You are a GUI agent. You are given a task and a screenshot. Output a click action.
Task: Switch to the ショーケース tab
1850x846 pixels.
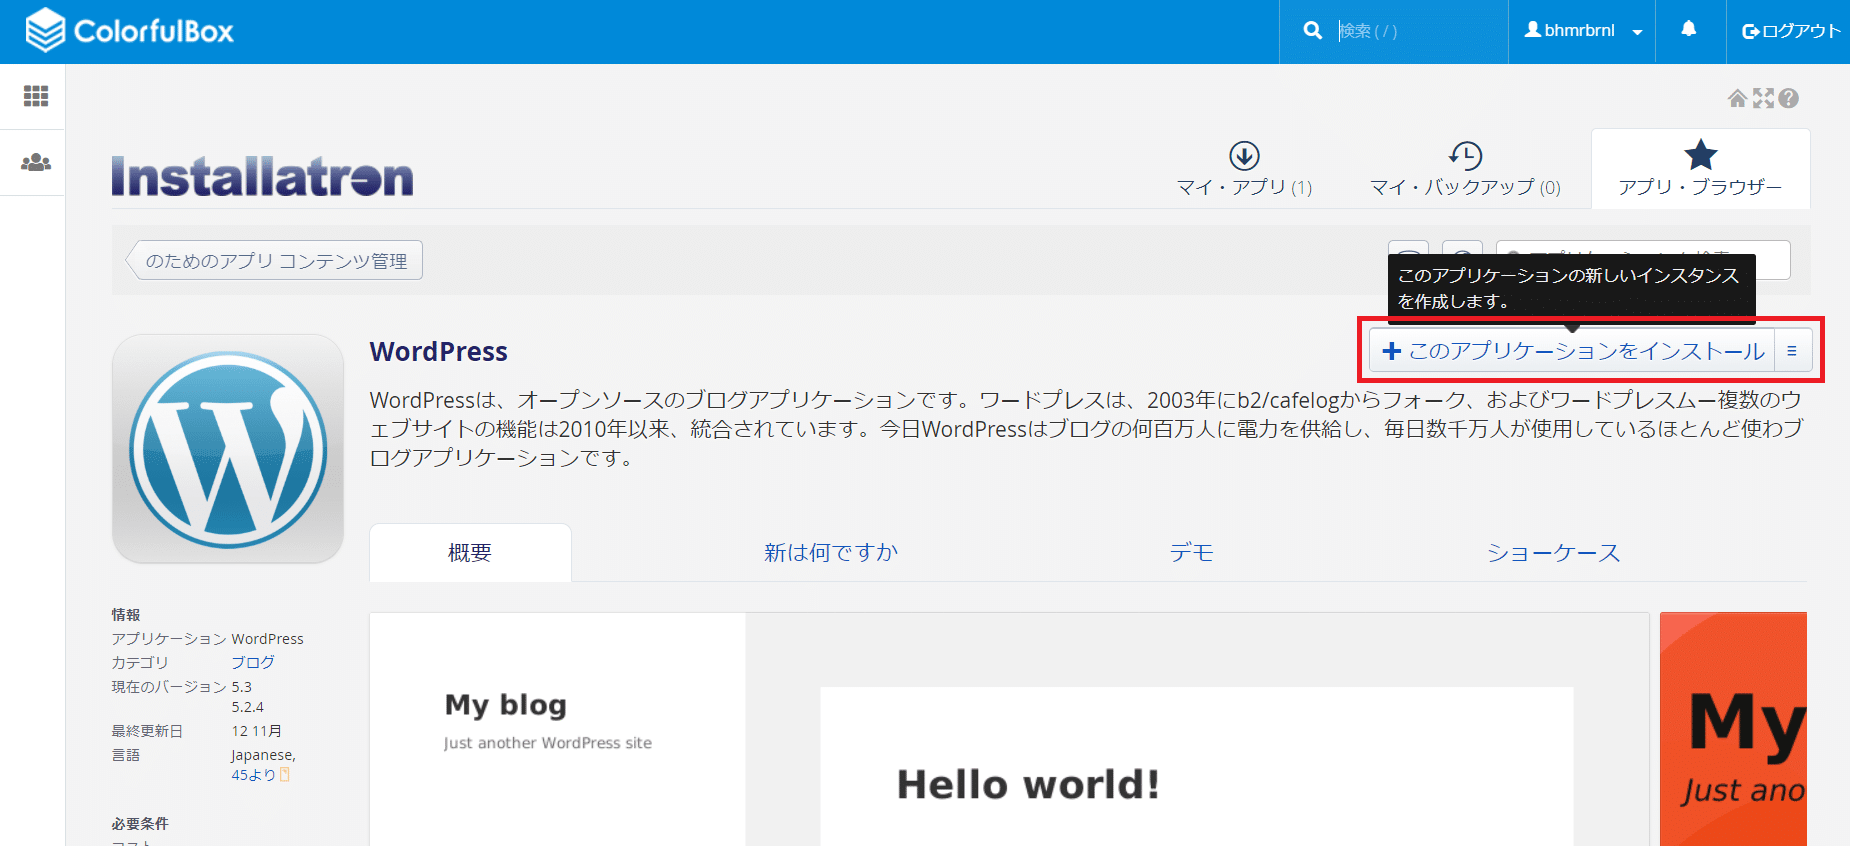point(1553,553)
